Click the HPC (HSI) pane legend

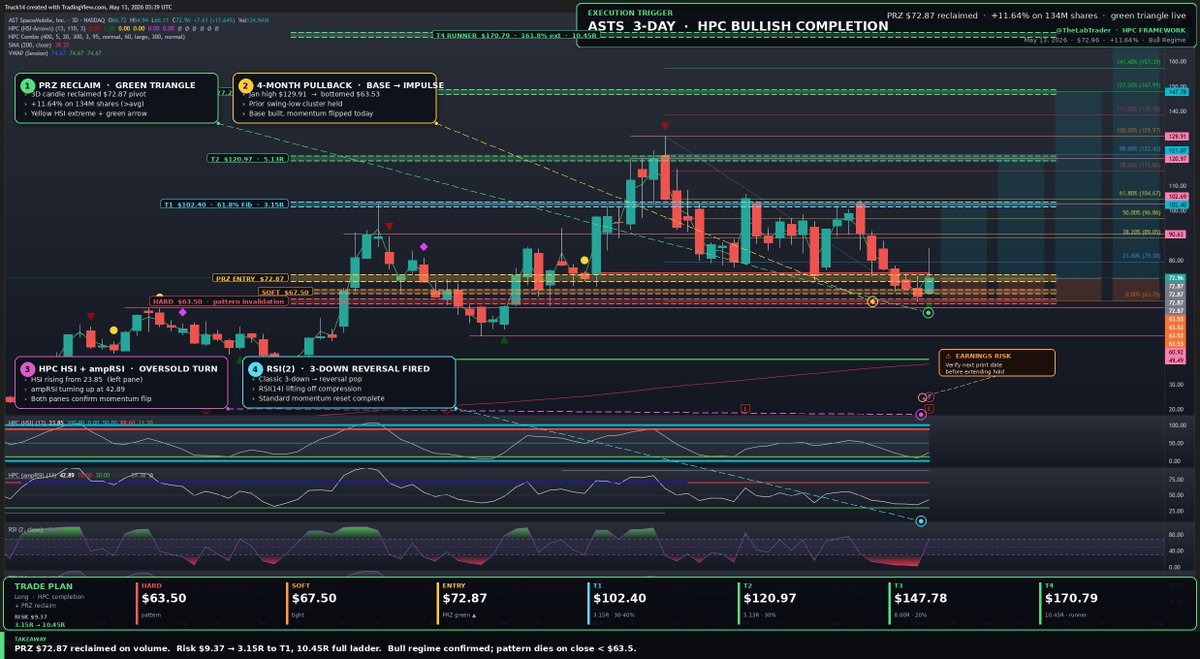click(x=80, y=423)
